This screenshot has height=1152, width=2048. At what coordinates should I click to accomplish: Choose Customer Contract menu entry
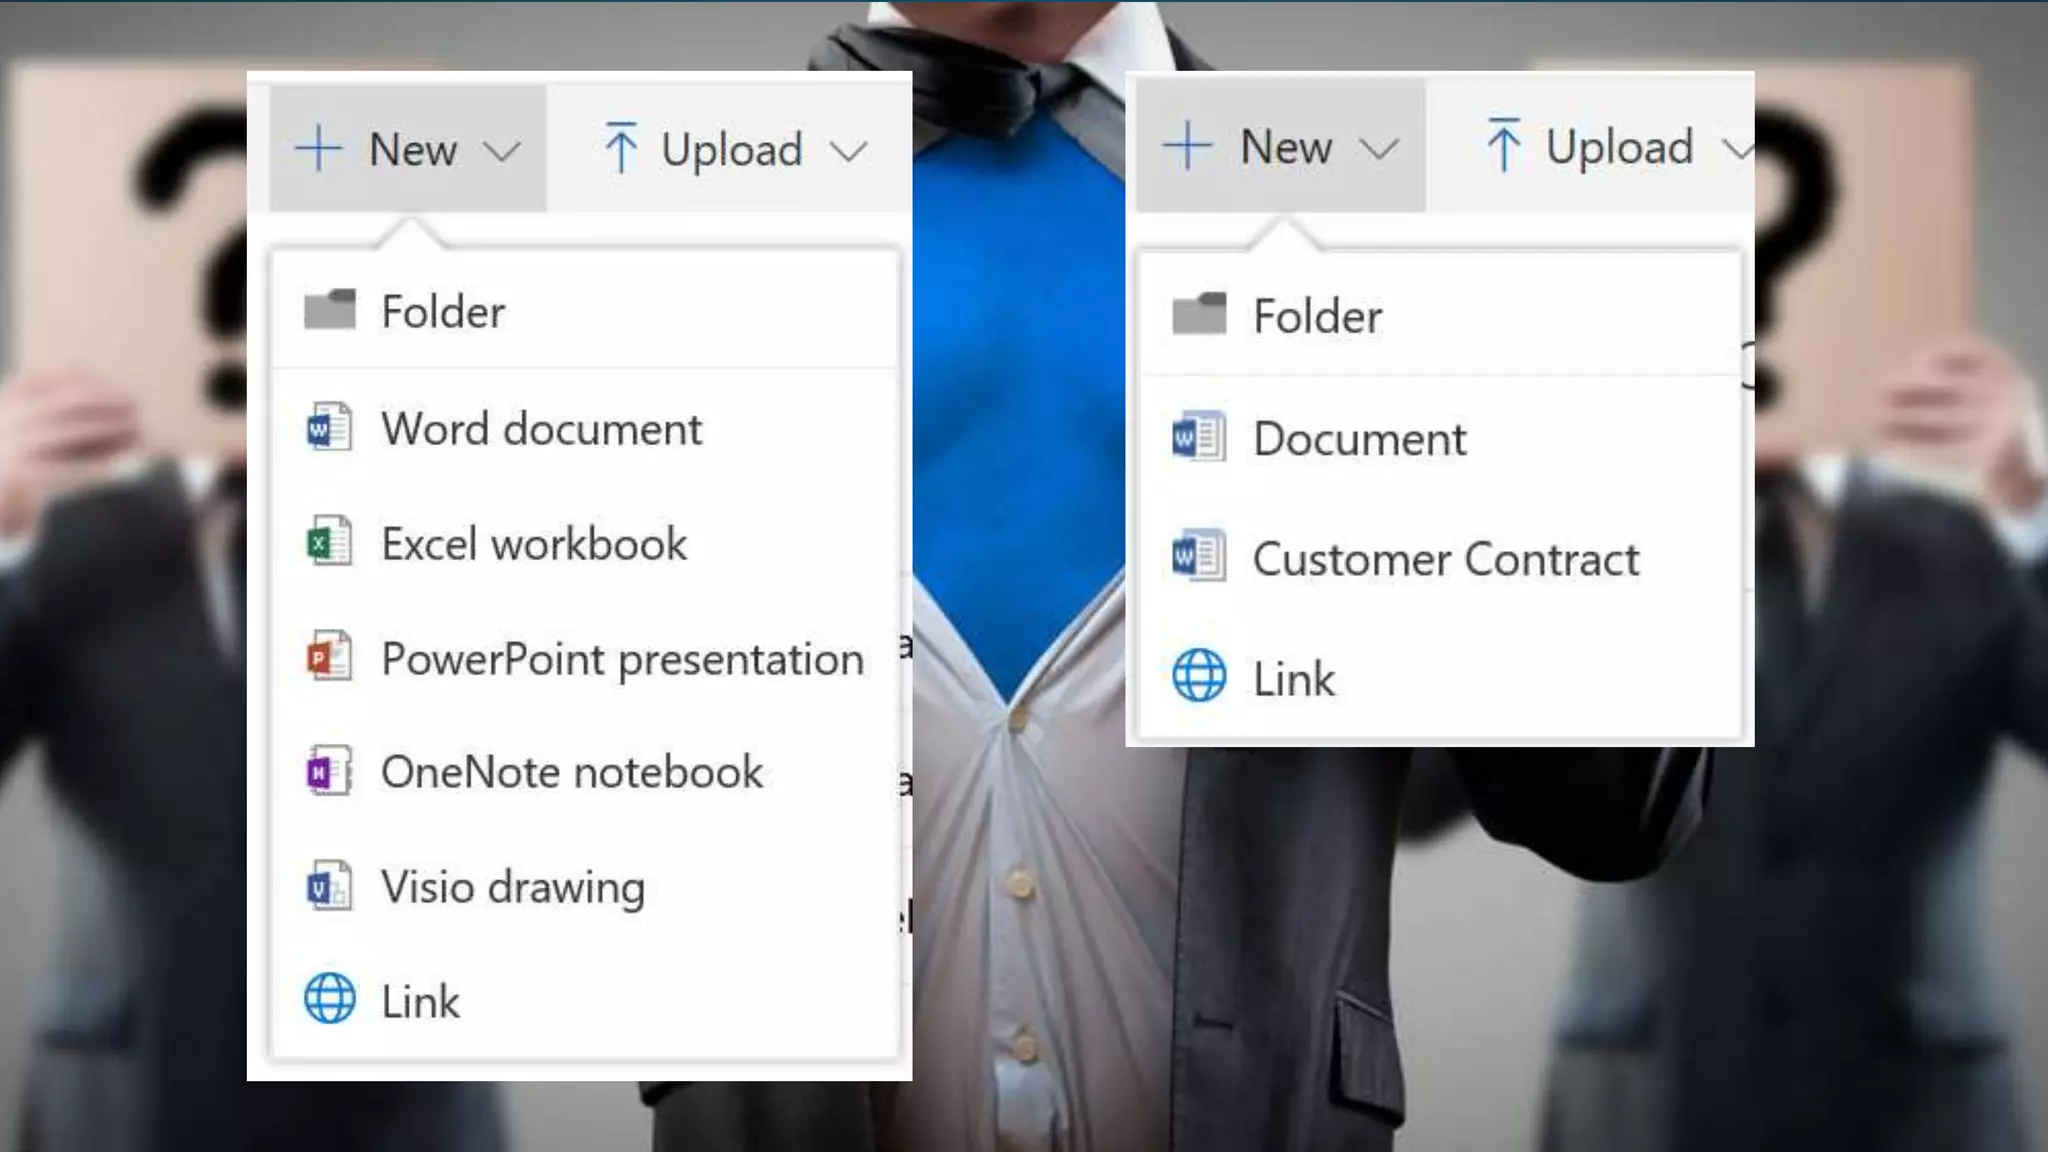pyautogui.click(x=1445, y=559)
